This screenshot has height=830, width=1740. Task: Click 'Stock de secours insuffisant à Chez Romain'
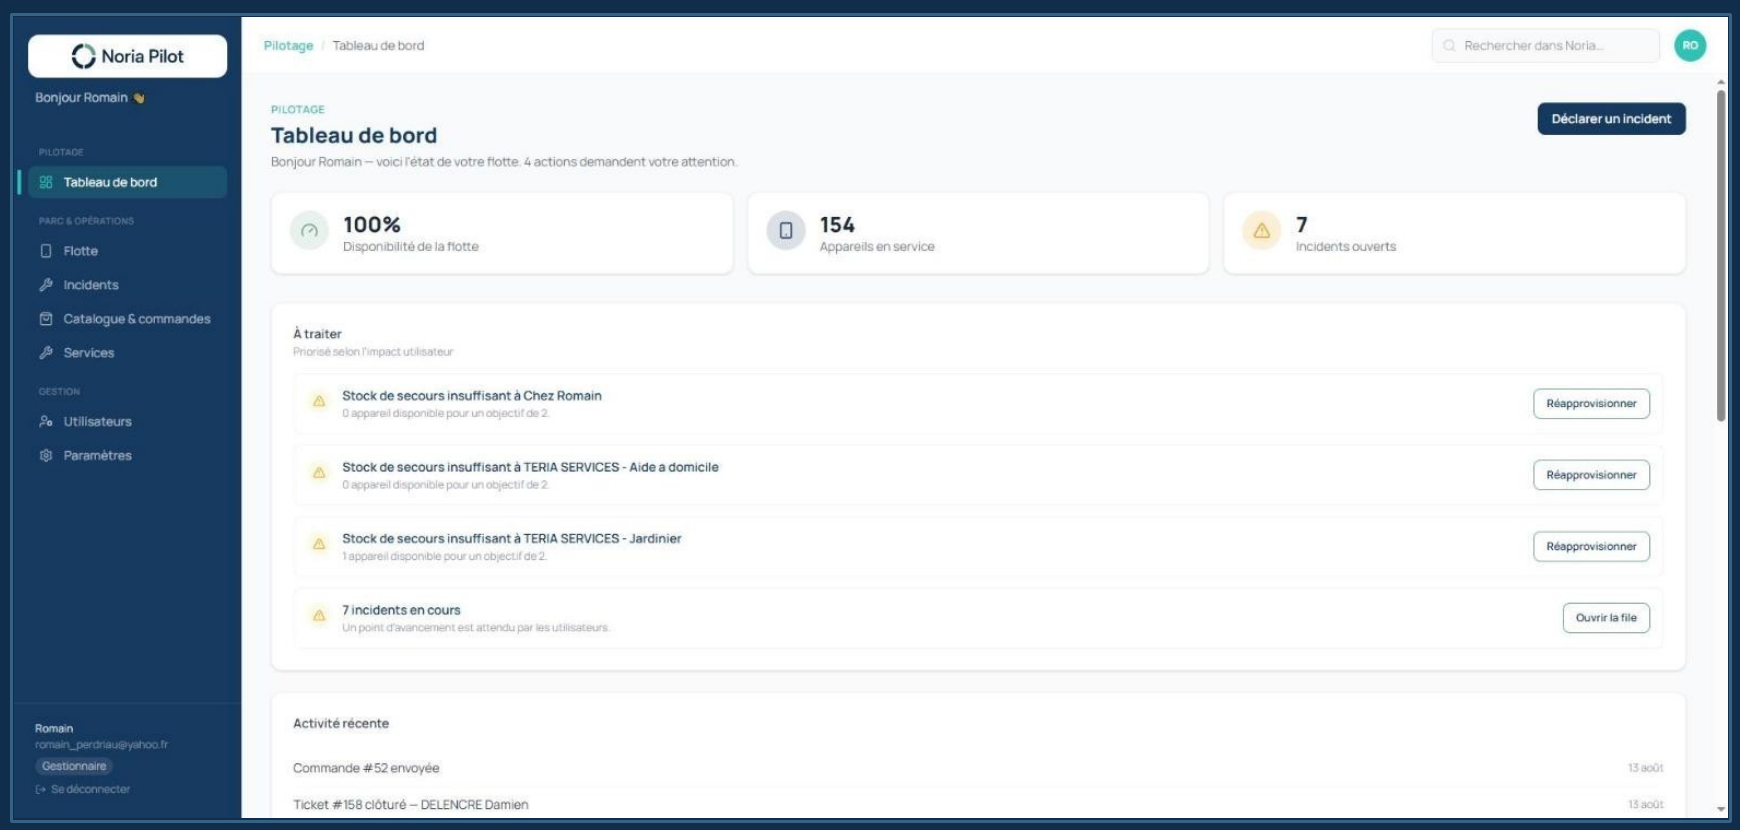click(472, 396)
